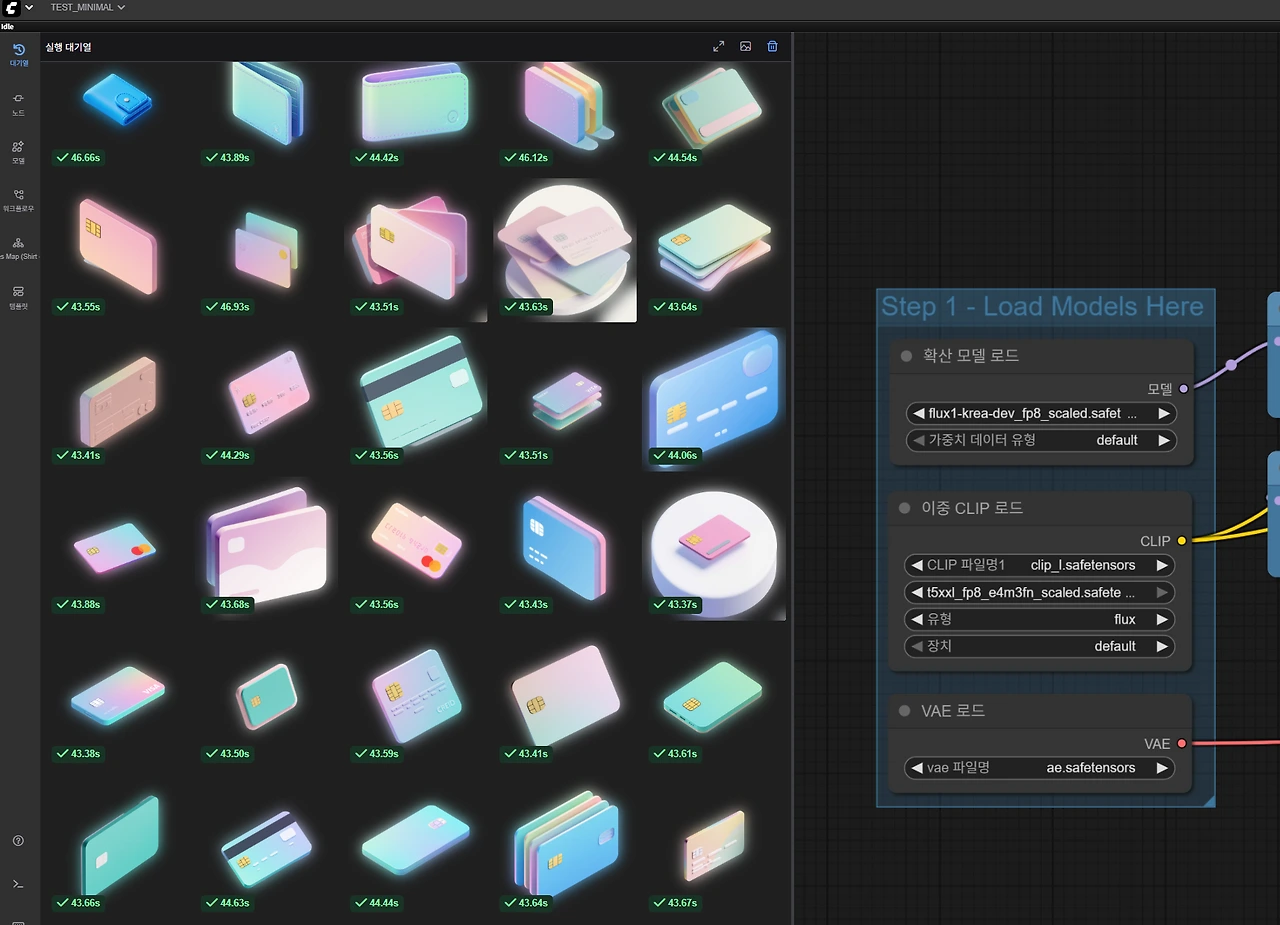Viewport: 1280px width, 925px height.
Task: Click right arrow on CLIP 파일명1 widget
Action: point(1163,565)
